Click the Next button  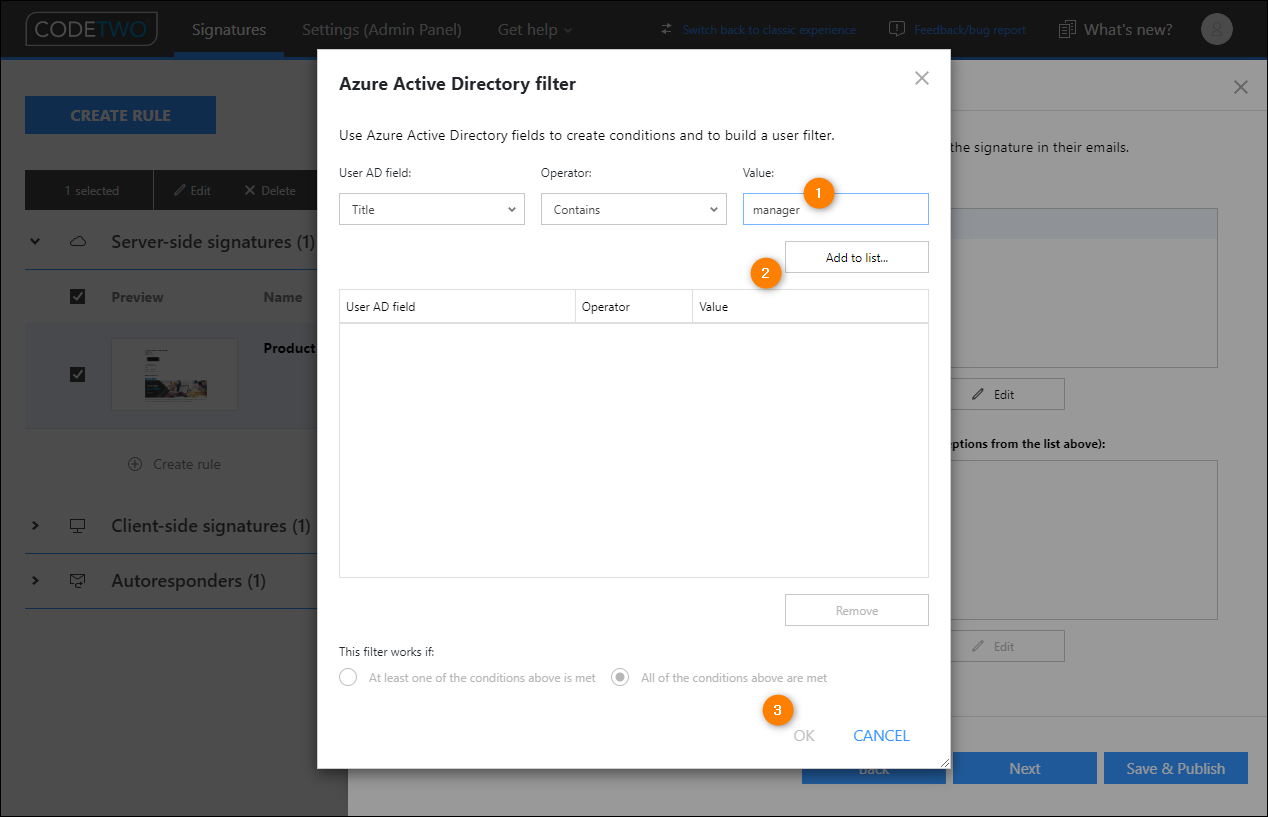1024,768
